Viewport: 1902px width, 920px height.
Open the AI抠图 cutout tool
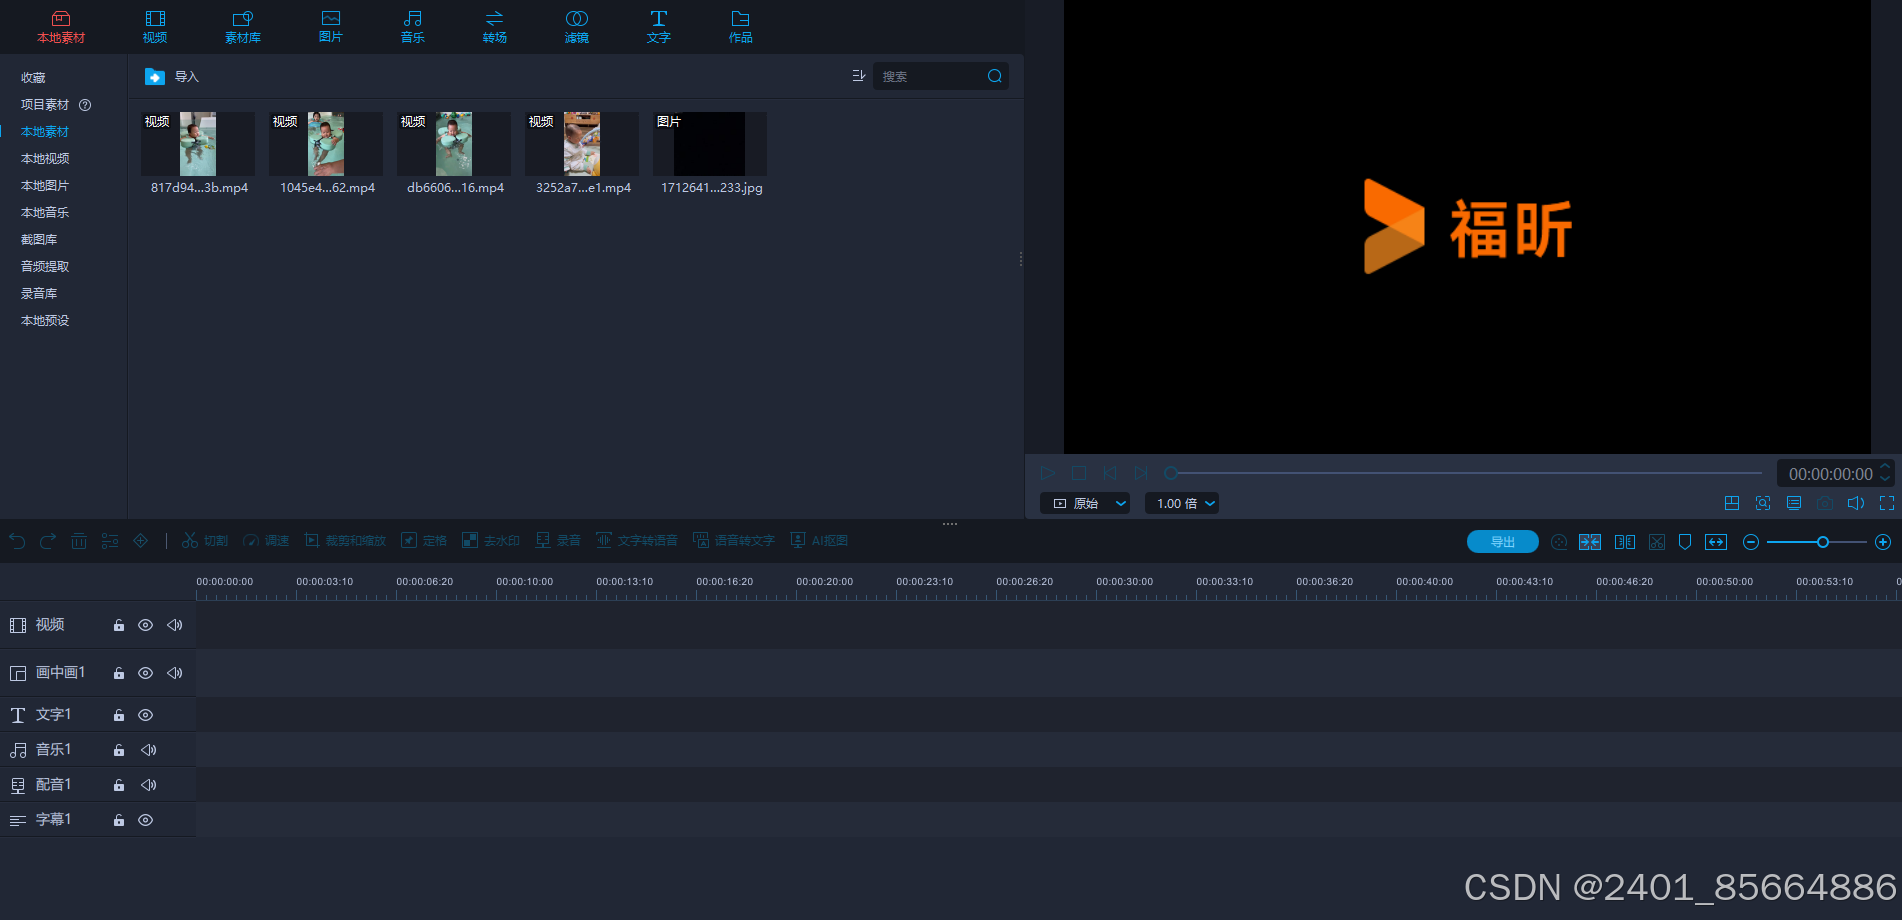coord(819,541)
